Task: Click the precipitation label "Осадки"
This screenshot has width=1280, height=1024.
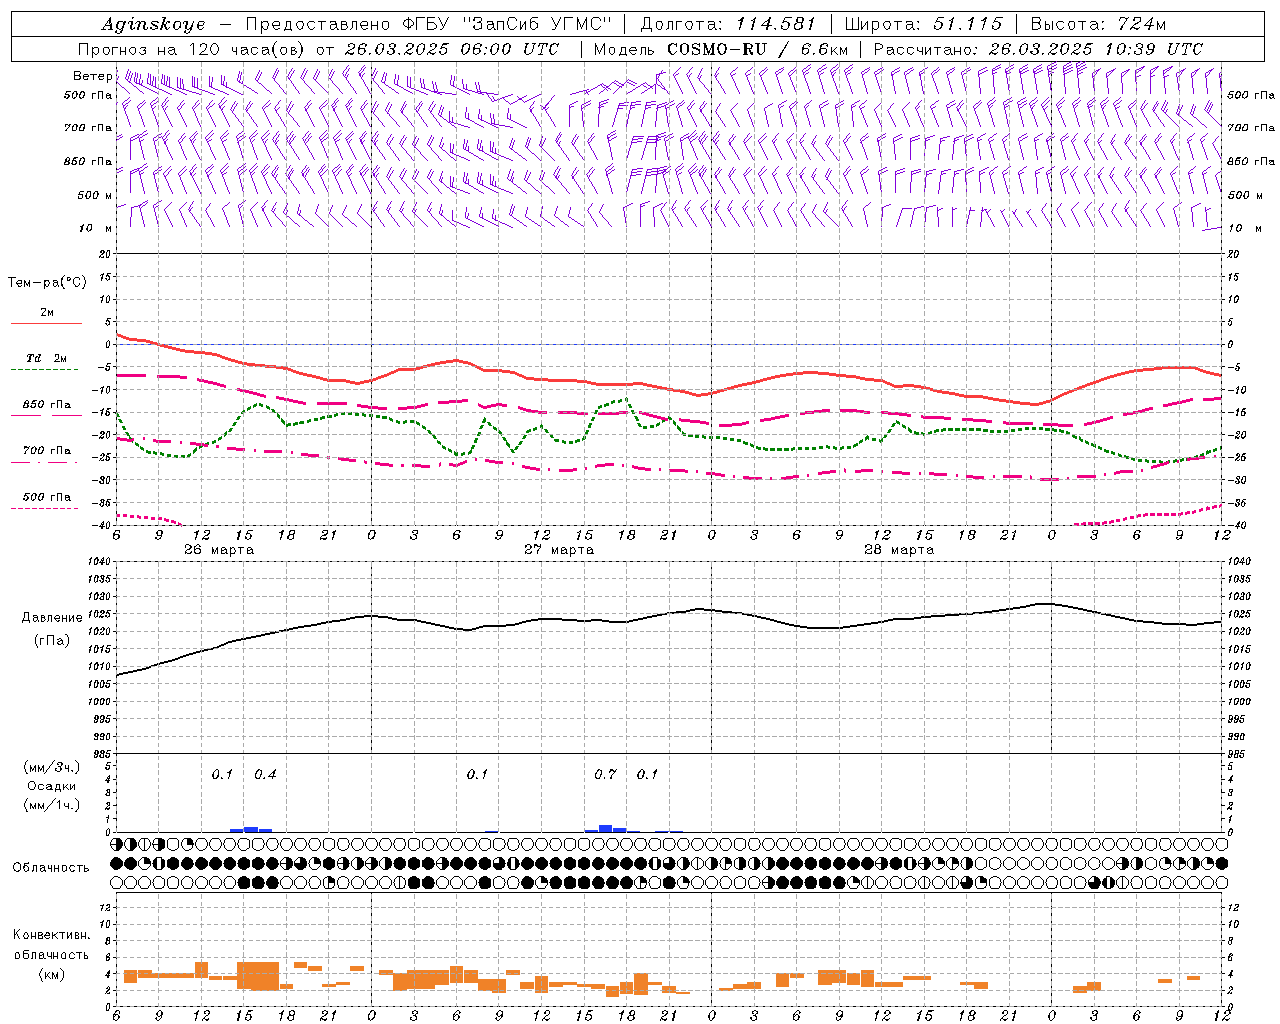Action: [52, 786]
